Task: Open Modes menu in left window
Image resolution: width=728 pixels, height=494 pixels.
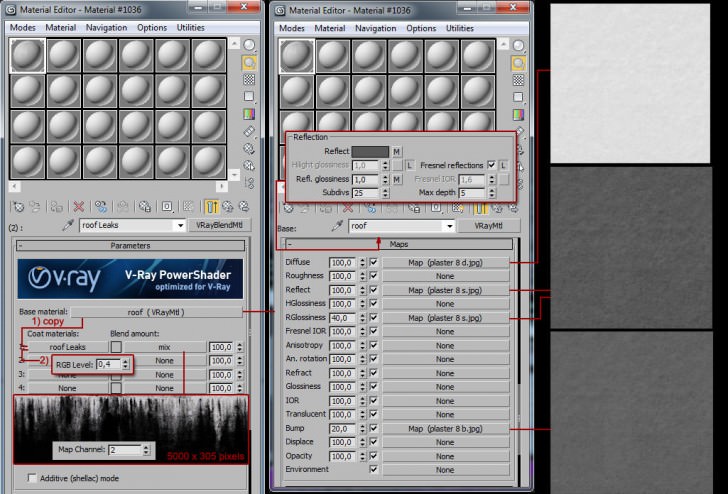Action: [23, 27]
